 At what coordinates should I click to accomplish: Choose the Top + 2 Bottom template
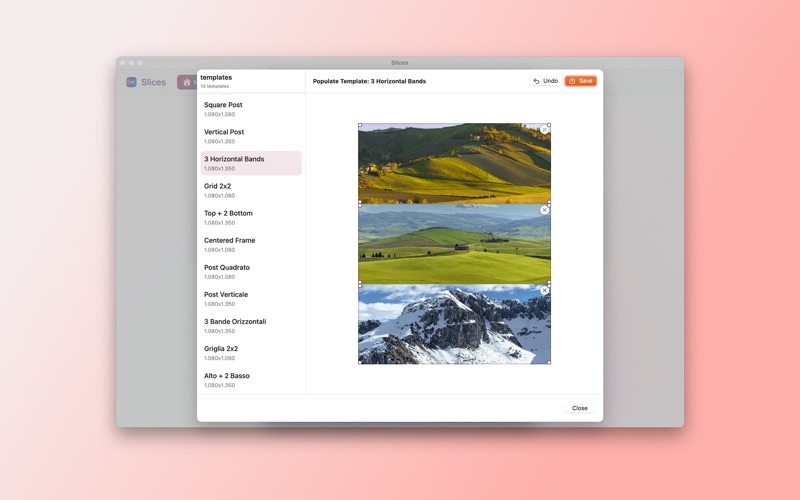pos(251,217)
